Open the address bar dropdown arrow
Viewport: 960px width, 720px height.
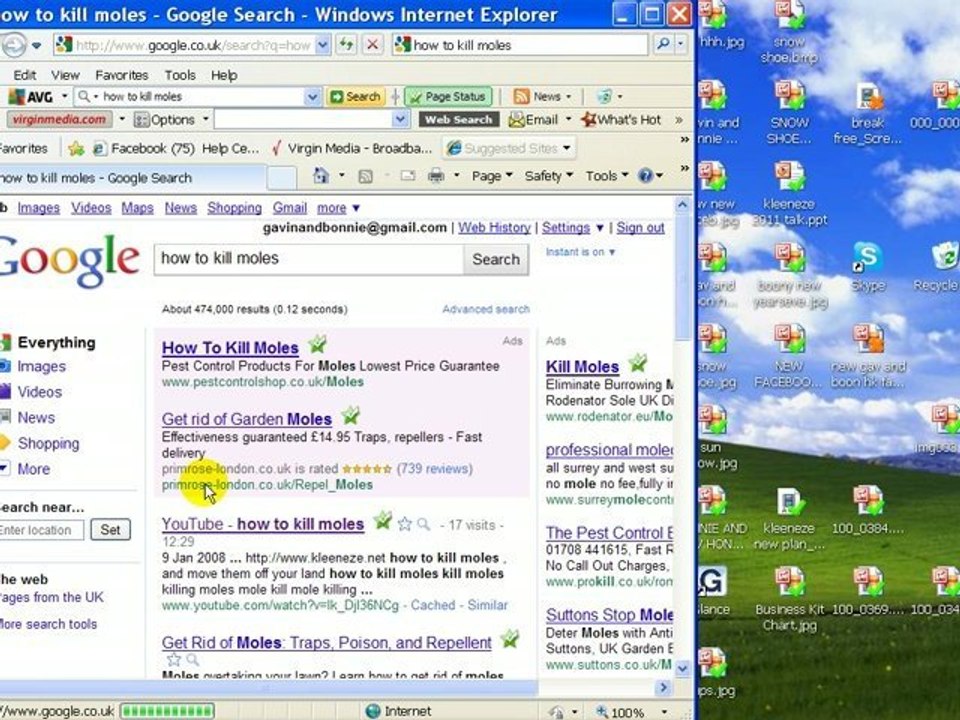323,45
